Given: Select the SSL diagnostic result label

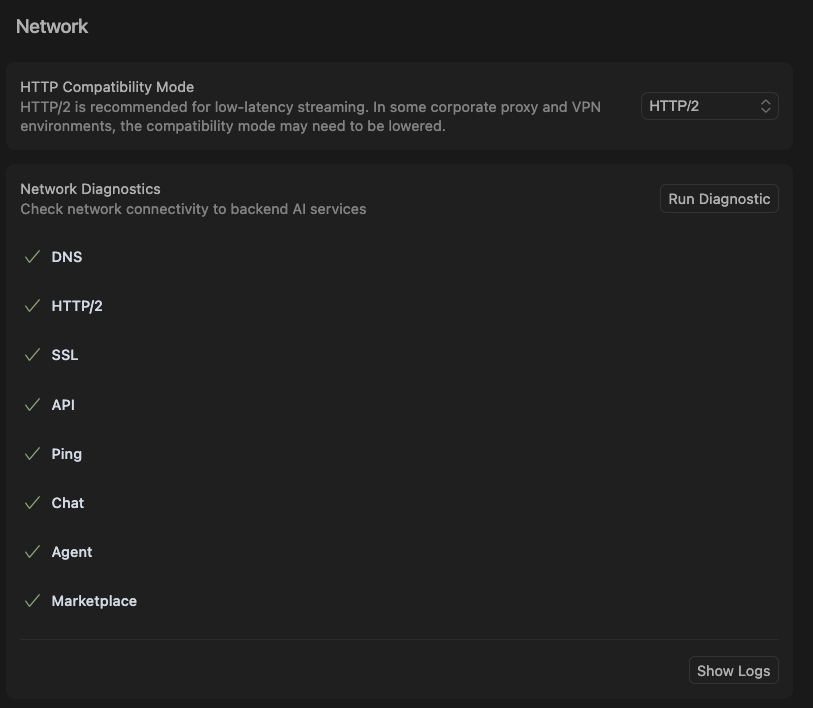Looking at the screenshot, I should [65, 355].
